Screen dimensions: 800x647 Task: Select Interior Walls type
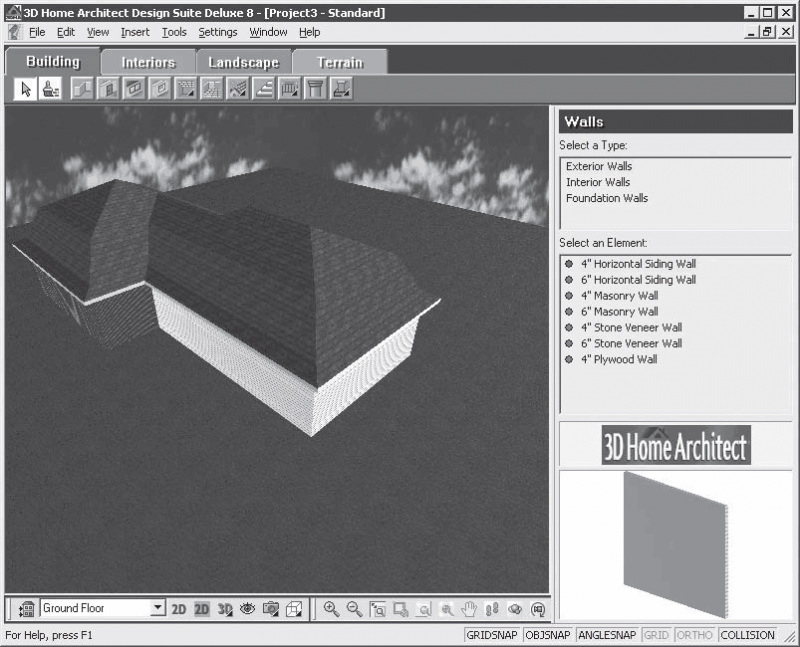pos(598,182)
